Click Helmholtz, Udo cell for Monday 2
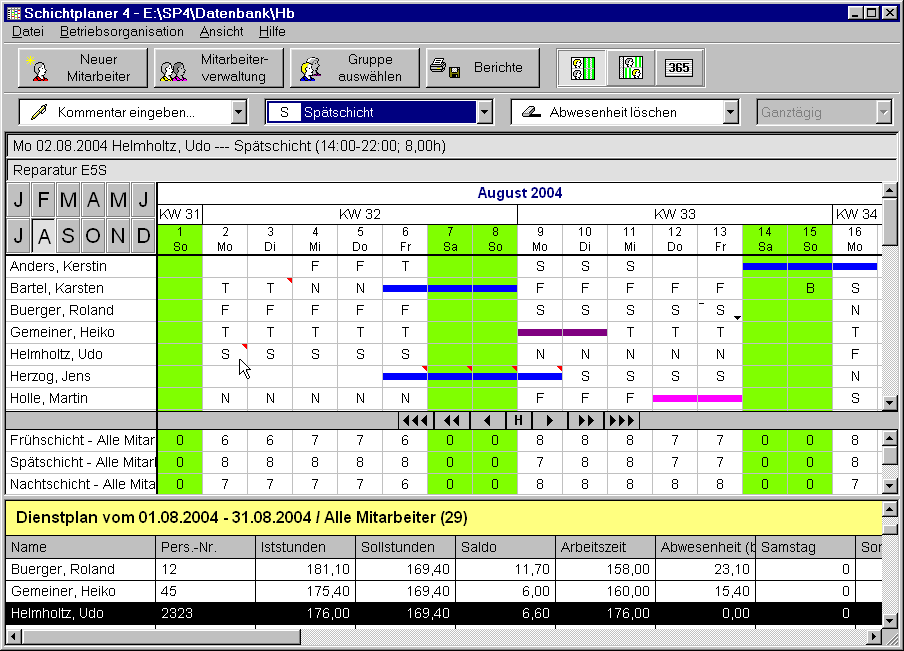 225,354
